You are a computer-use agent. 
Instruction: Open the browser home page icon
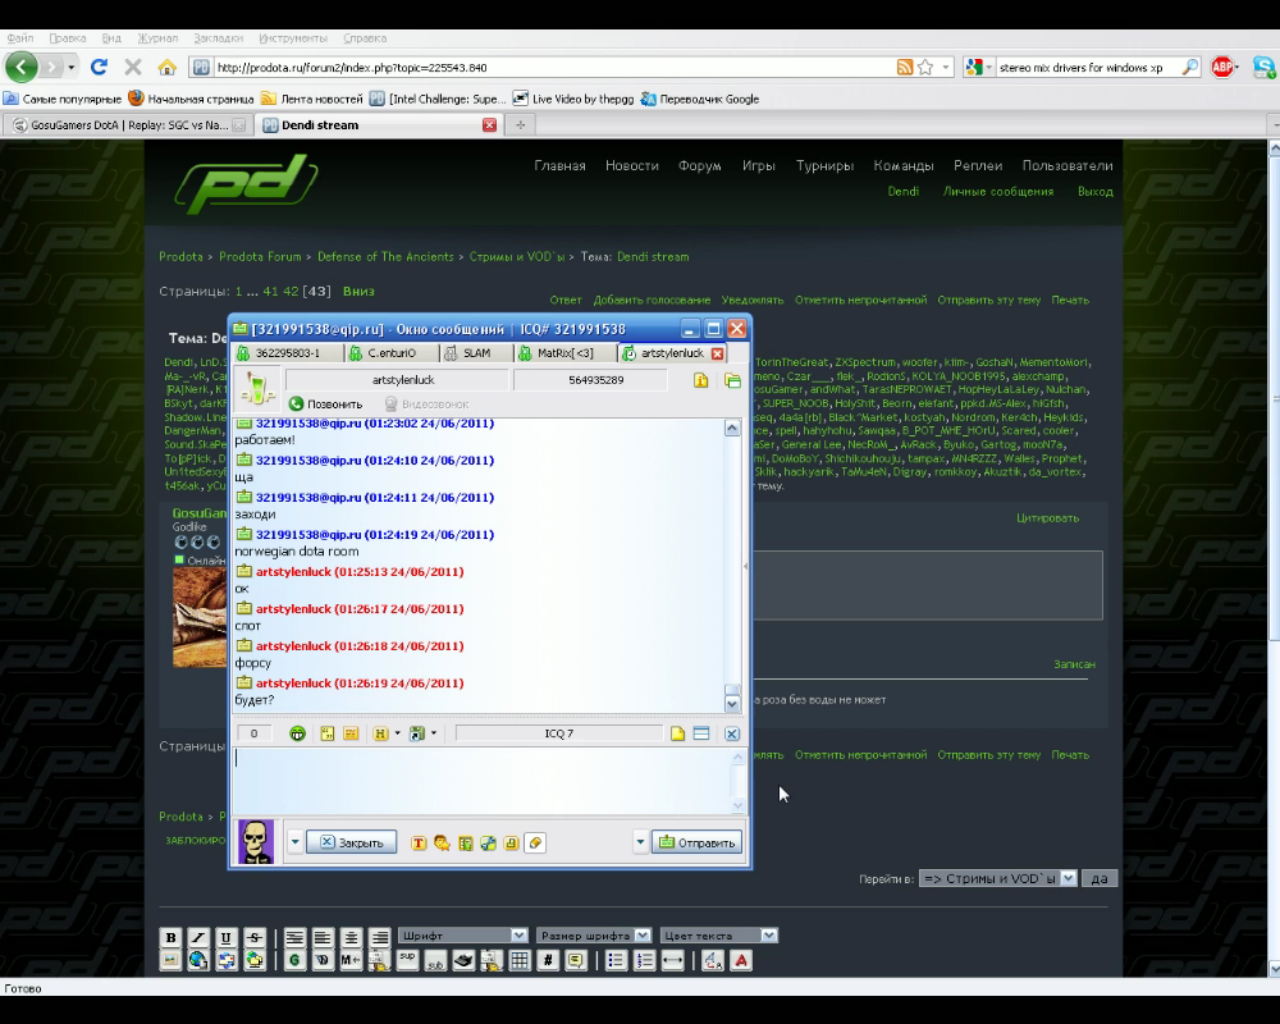tap(167, 67)
